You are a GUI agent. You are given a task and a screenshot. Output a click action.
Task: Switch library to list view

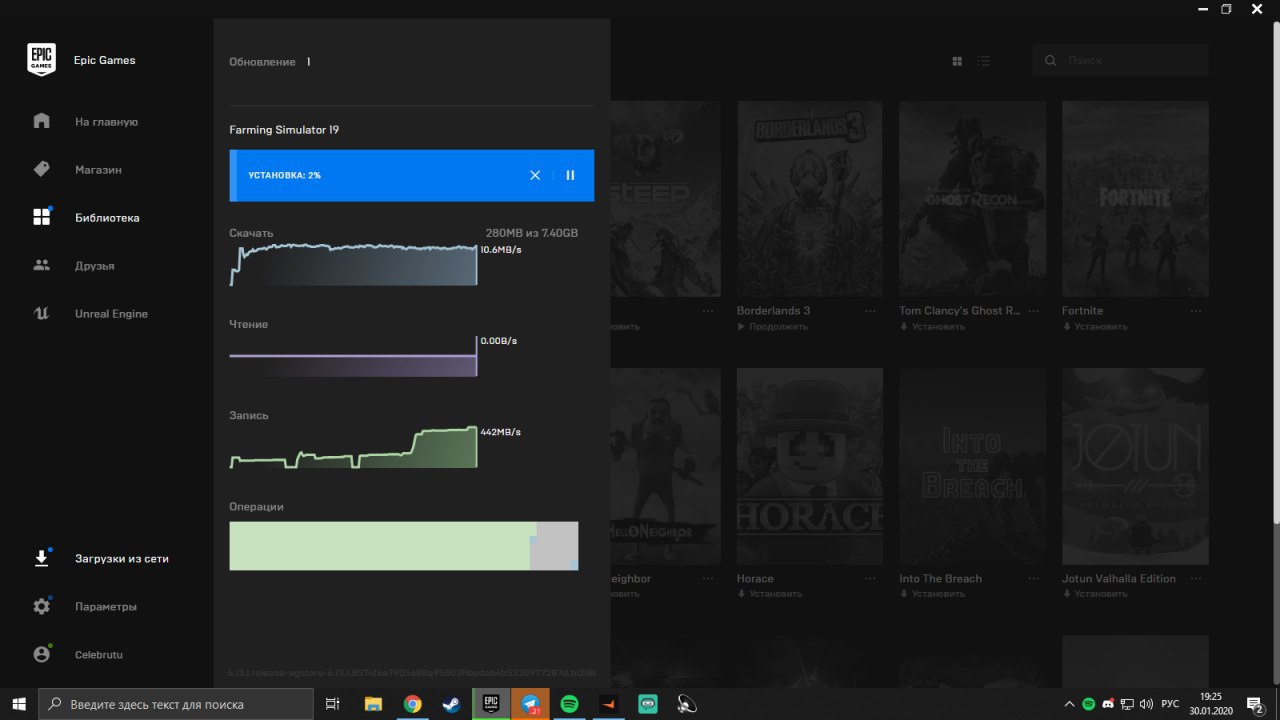(x=984, y=61)
